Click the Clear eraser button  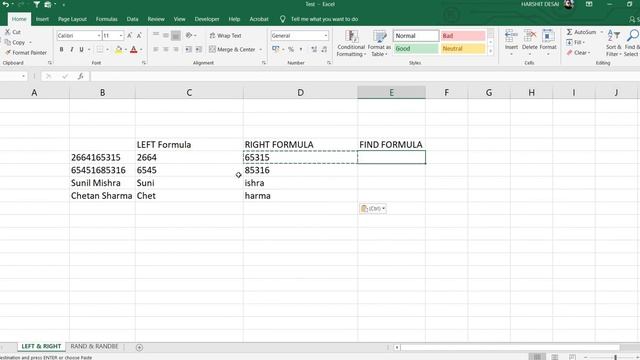click(x=578, y=53)
